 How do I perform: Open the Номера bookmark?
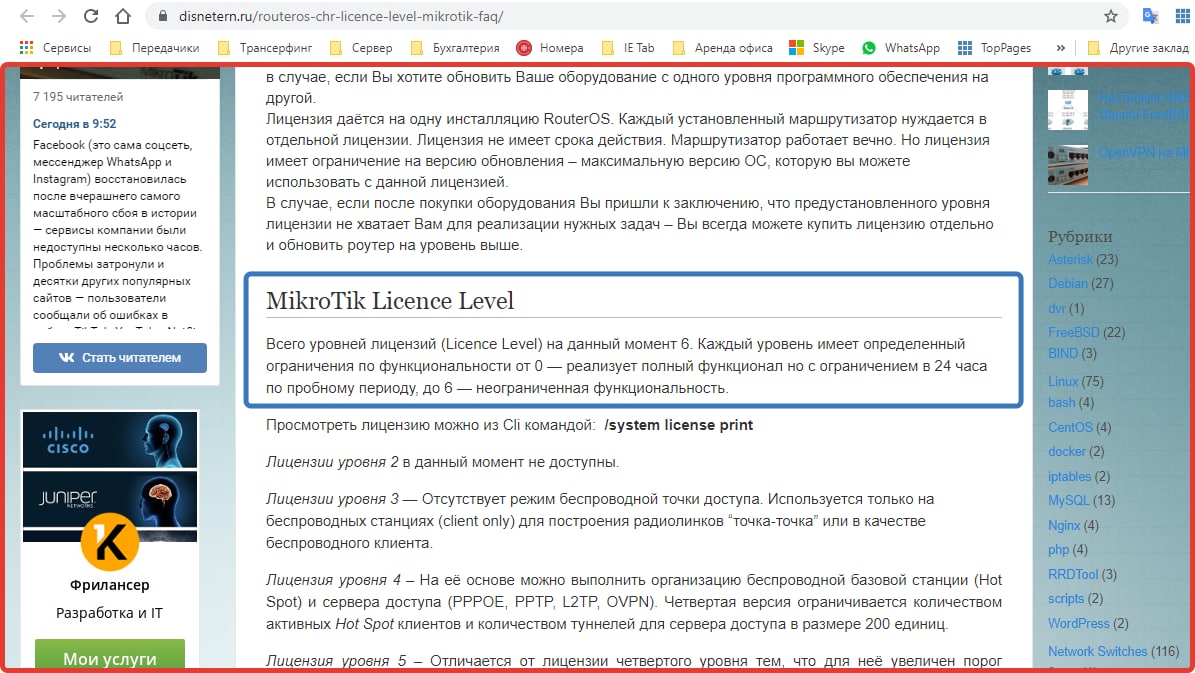549,48
